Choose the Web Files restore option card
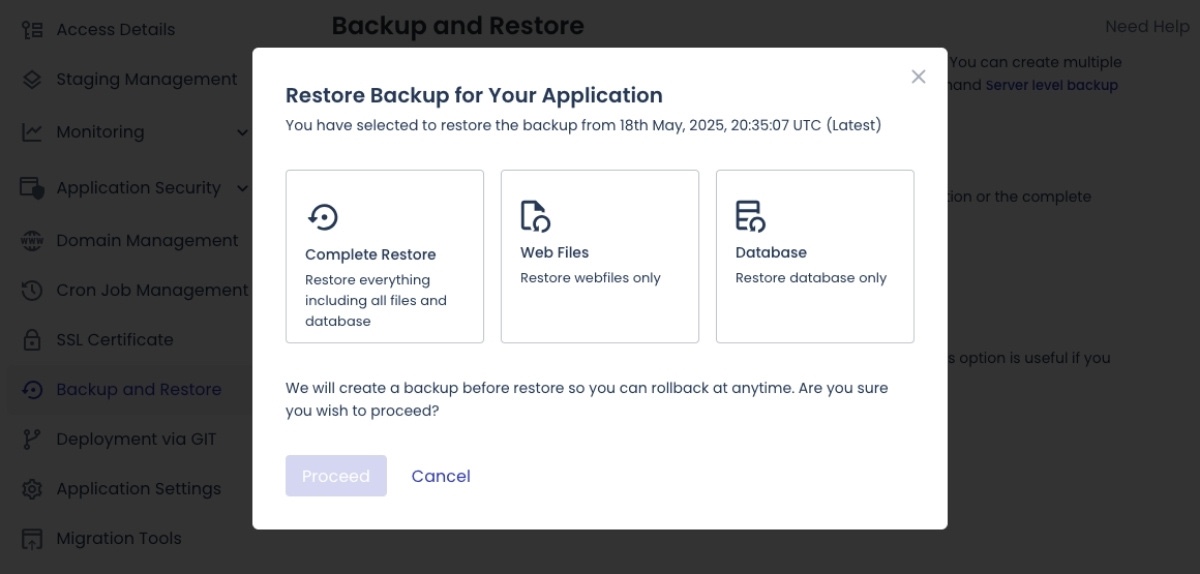The height and width of the screenshot is (574, 1200). pyautogui.click(x=599, y=256)
